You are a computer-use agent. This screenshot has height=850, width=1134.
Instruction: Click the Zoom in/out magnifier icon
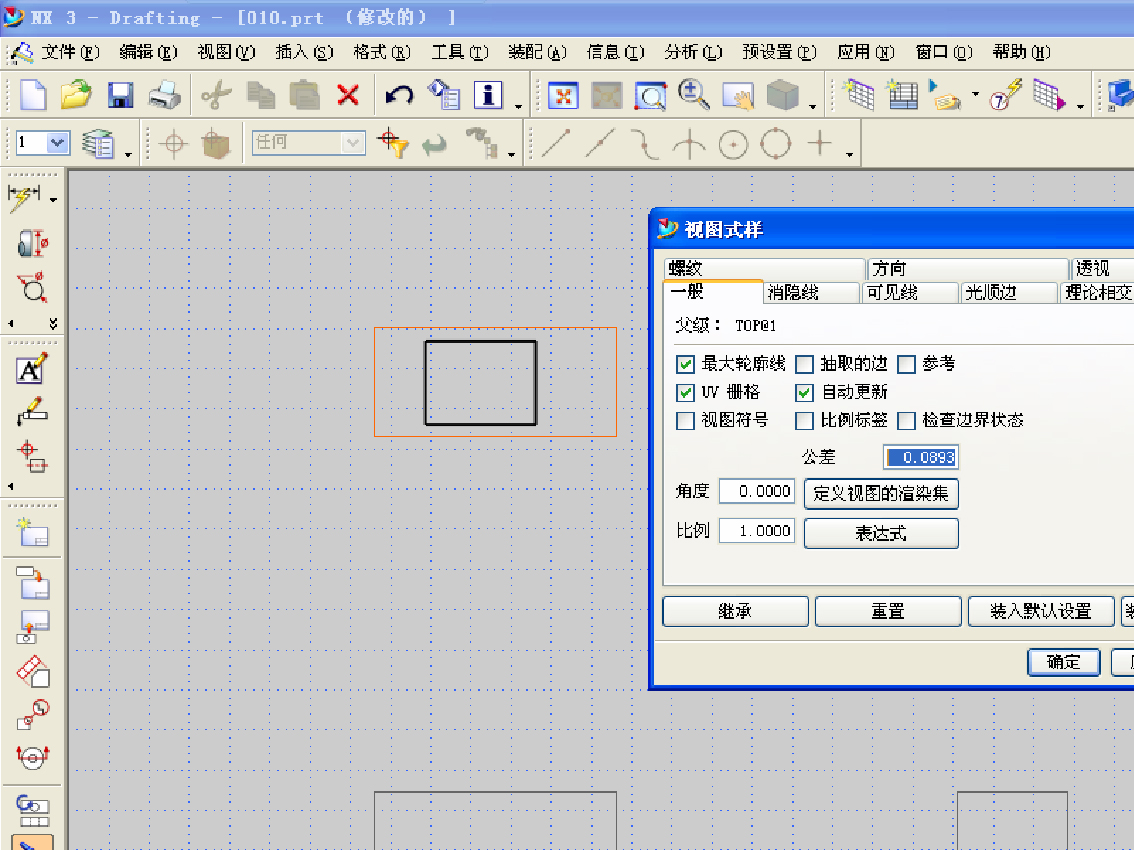click(694, 95)
